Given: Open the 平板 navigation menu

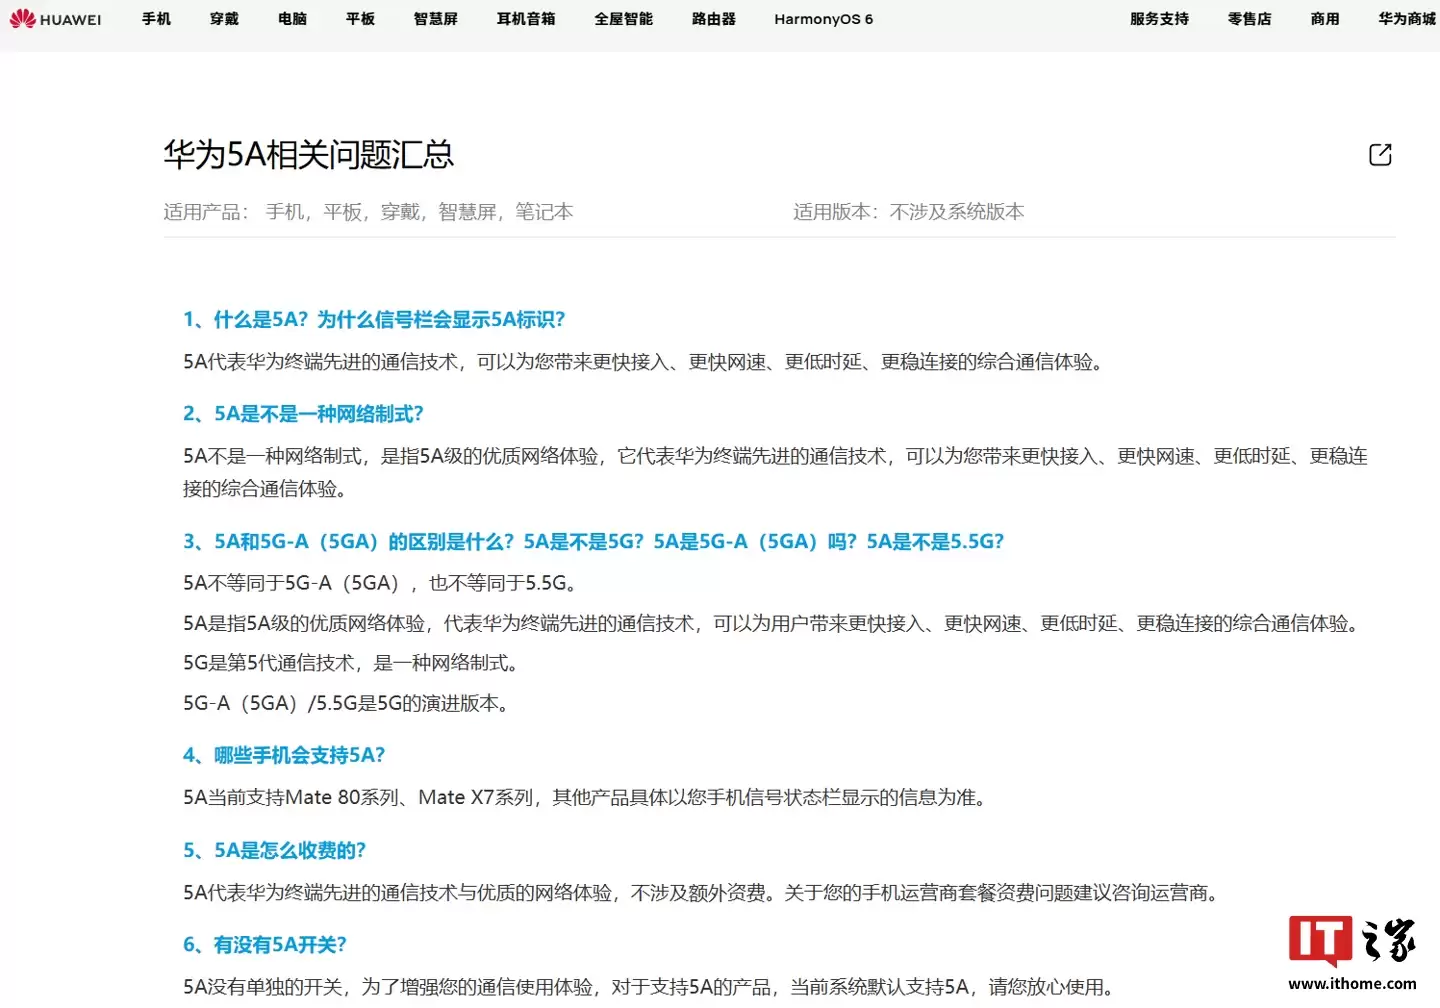Looking at the screenshot, I should [x=360, y=19].
